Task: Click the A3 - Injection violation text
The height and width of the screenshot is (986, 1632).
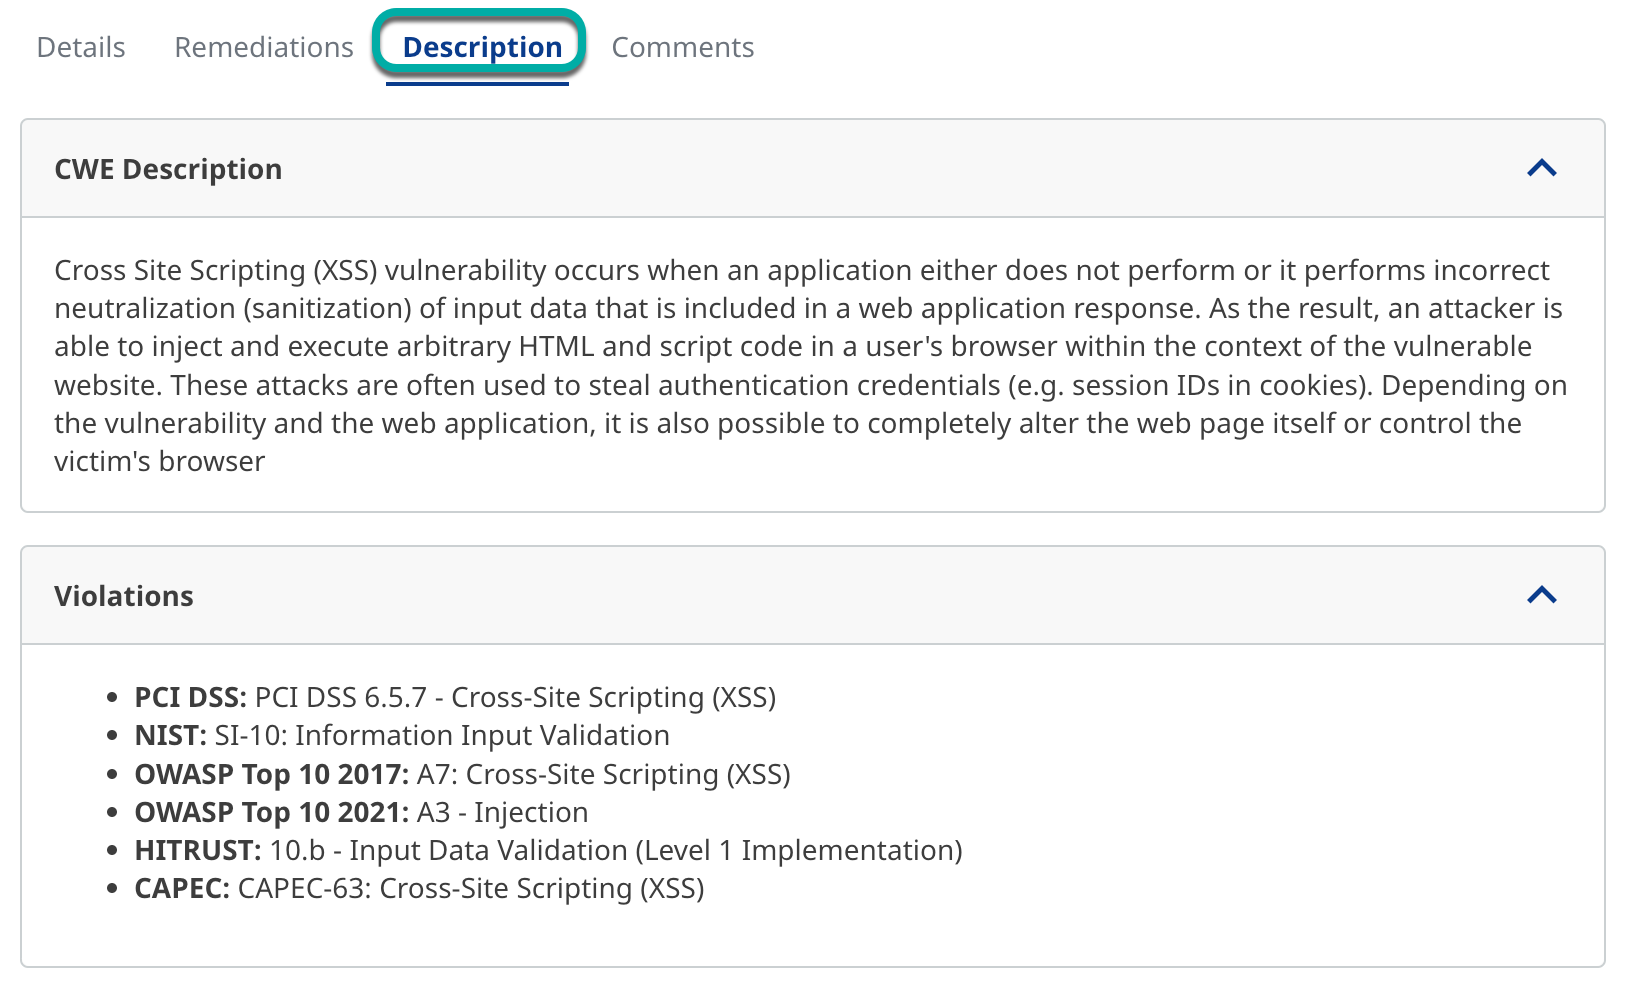Action: pos(502,812)
